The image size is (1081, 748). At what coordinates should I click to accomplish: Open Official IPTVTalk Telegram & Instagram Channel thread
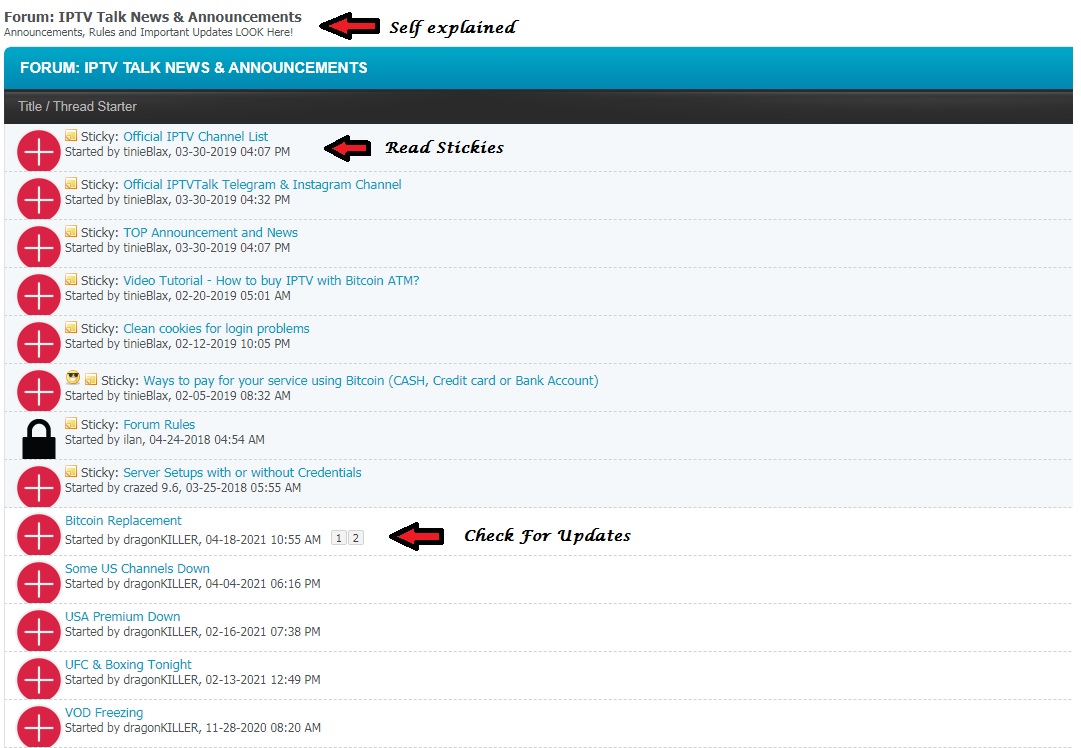pos(262,185)
